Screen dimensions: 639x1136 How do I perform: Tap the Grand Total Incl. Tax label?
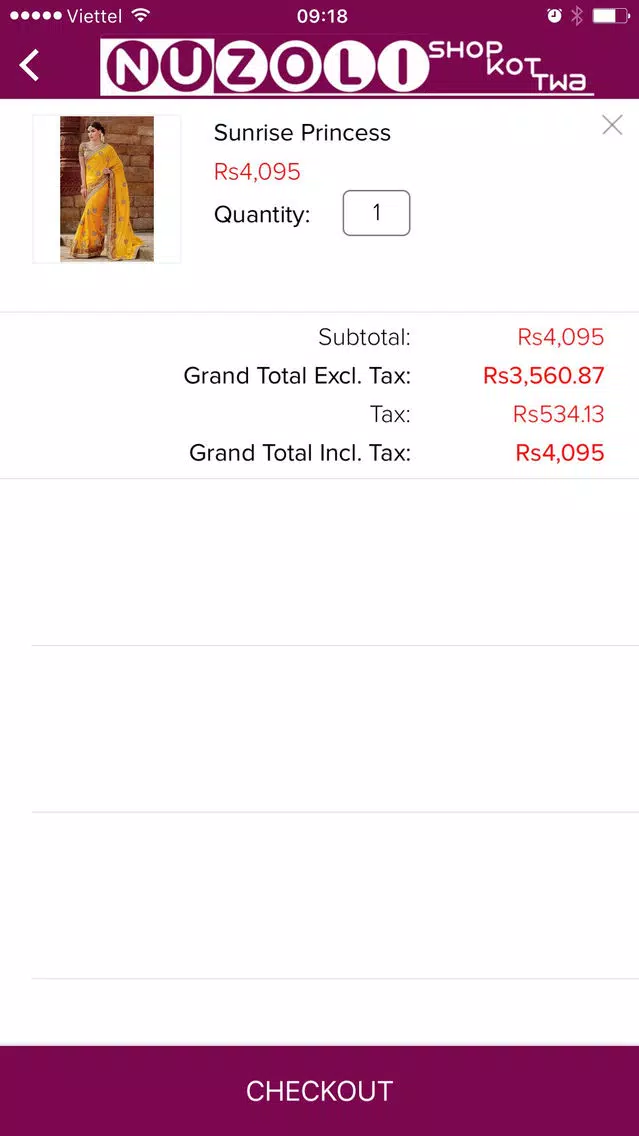coord(300,453)
